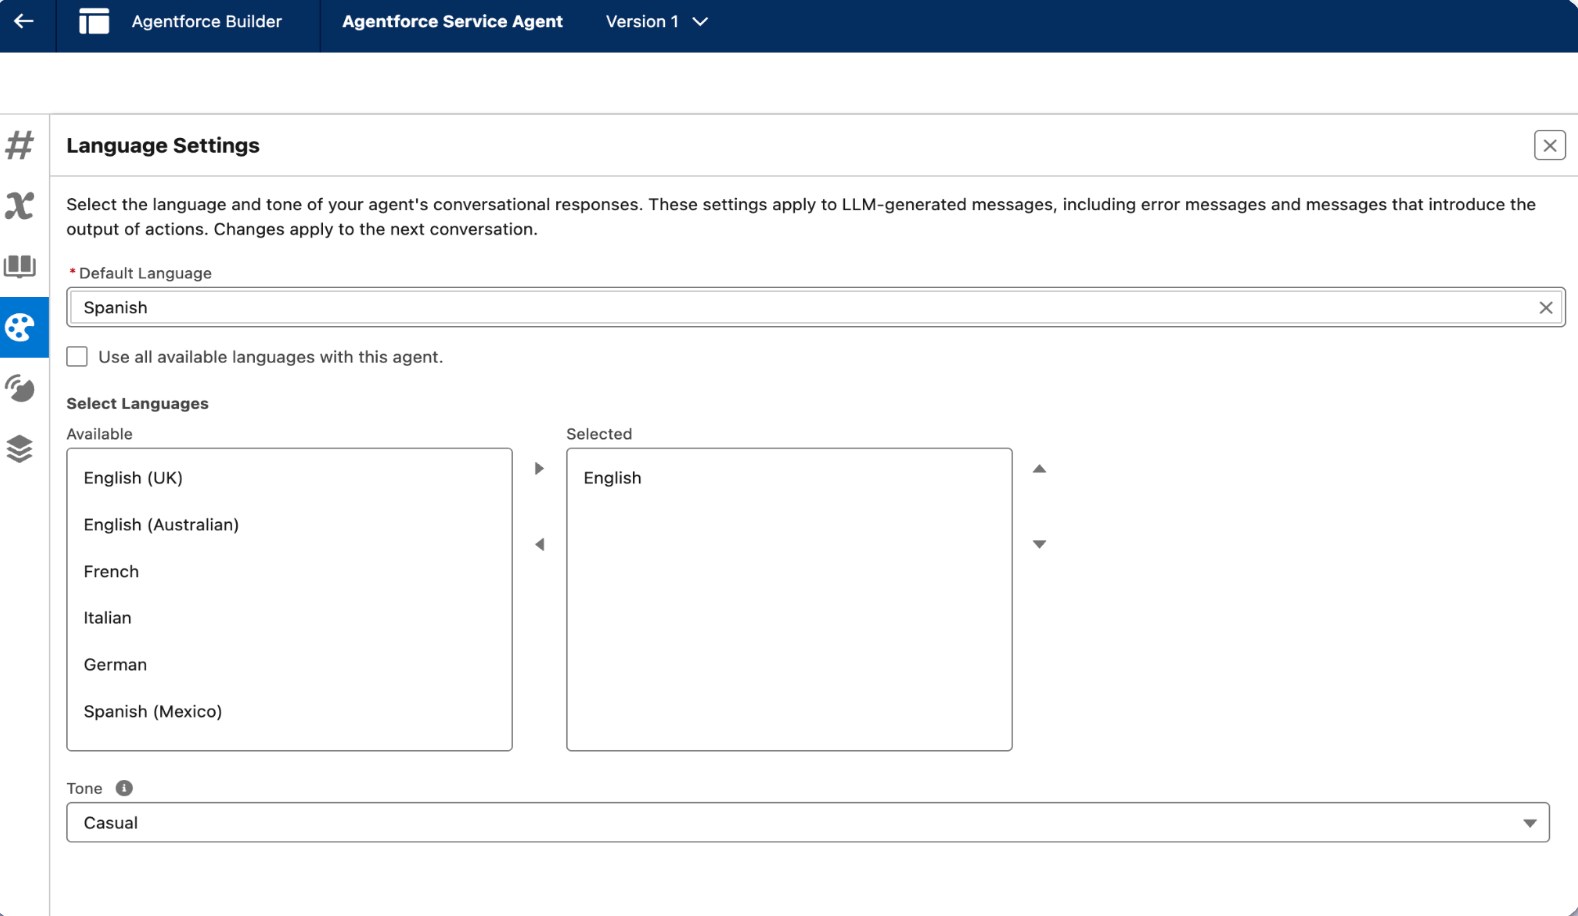Screen dimensions: 1578x916
Task: Open the Tone dropdown showing Casual
Action: tap(807, 823)
